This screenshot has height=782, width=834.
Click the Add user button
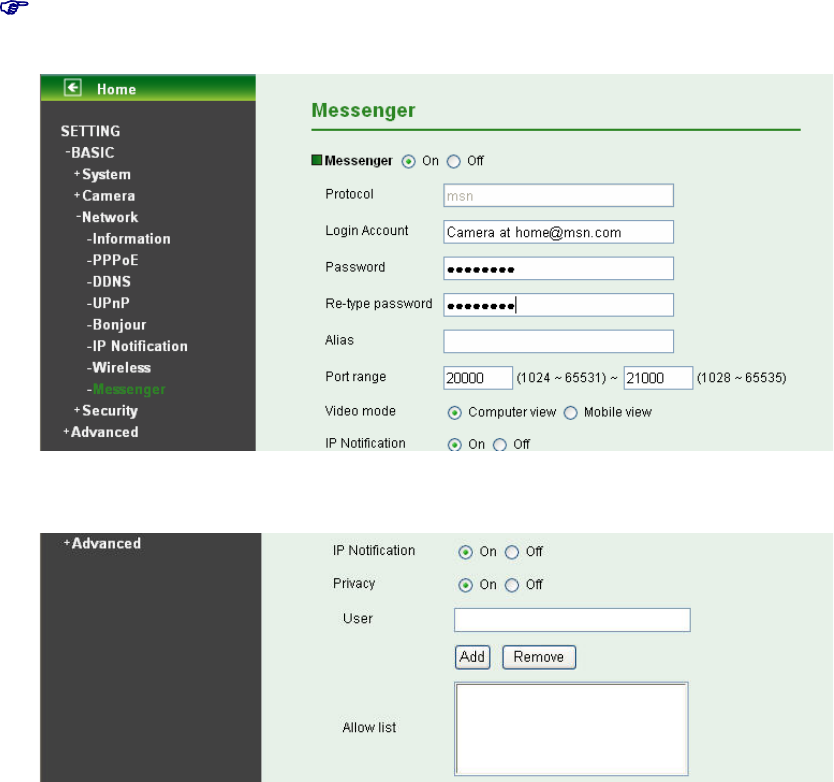click(x=472, y=657)
